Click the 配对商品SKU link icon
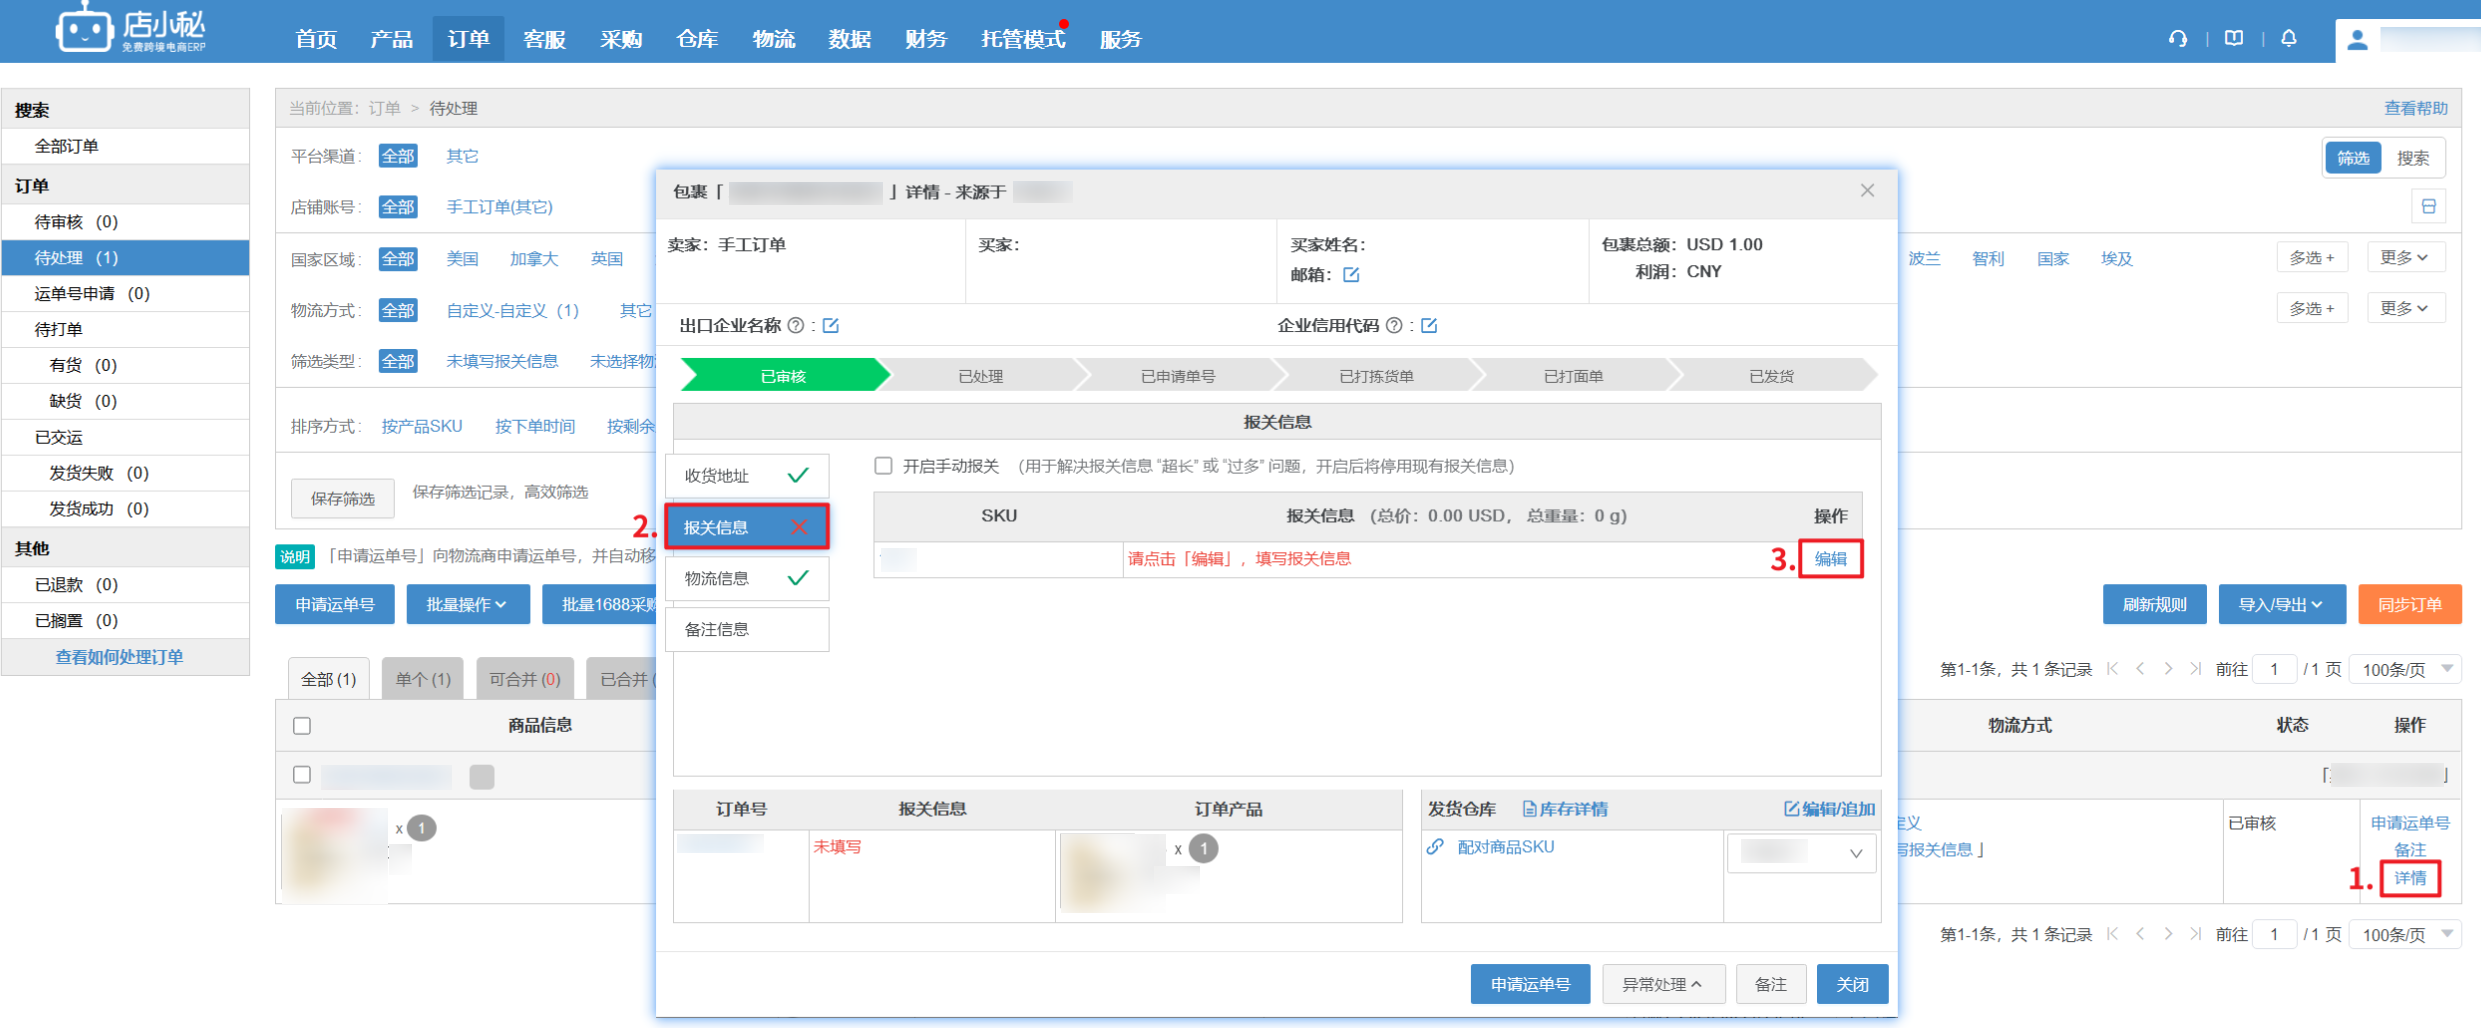The width and height of the screenshot is (2481, 1028). pos(1435,847)
